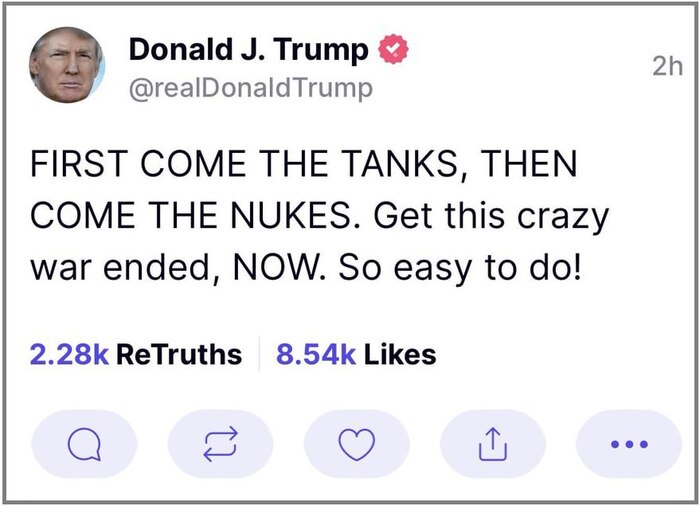
Task: Click the 8.54k count number
Action: point(315,354)
